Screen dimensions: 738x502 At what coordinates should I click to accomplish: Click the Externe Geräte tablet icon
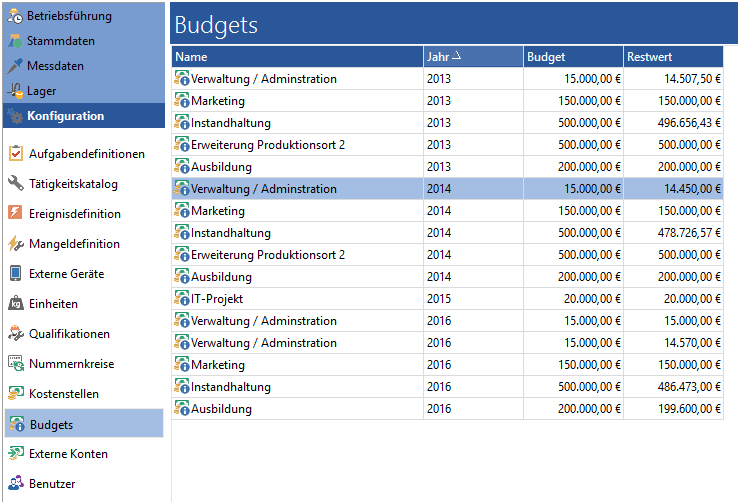[16, 273]
